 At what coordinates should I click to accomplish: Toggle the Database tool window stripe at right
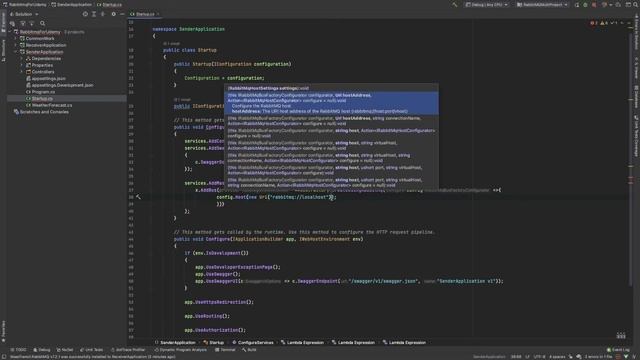636,96
